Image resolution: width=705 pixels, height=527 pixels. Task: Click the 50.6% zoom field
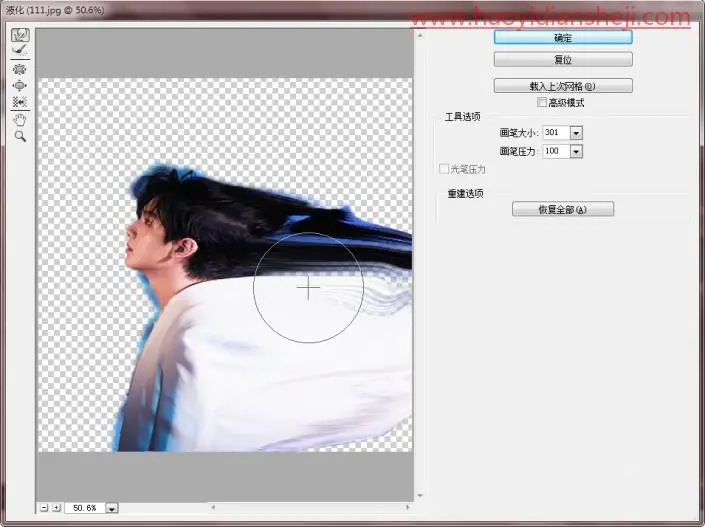coord(85,508)
